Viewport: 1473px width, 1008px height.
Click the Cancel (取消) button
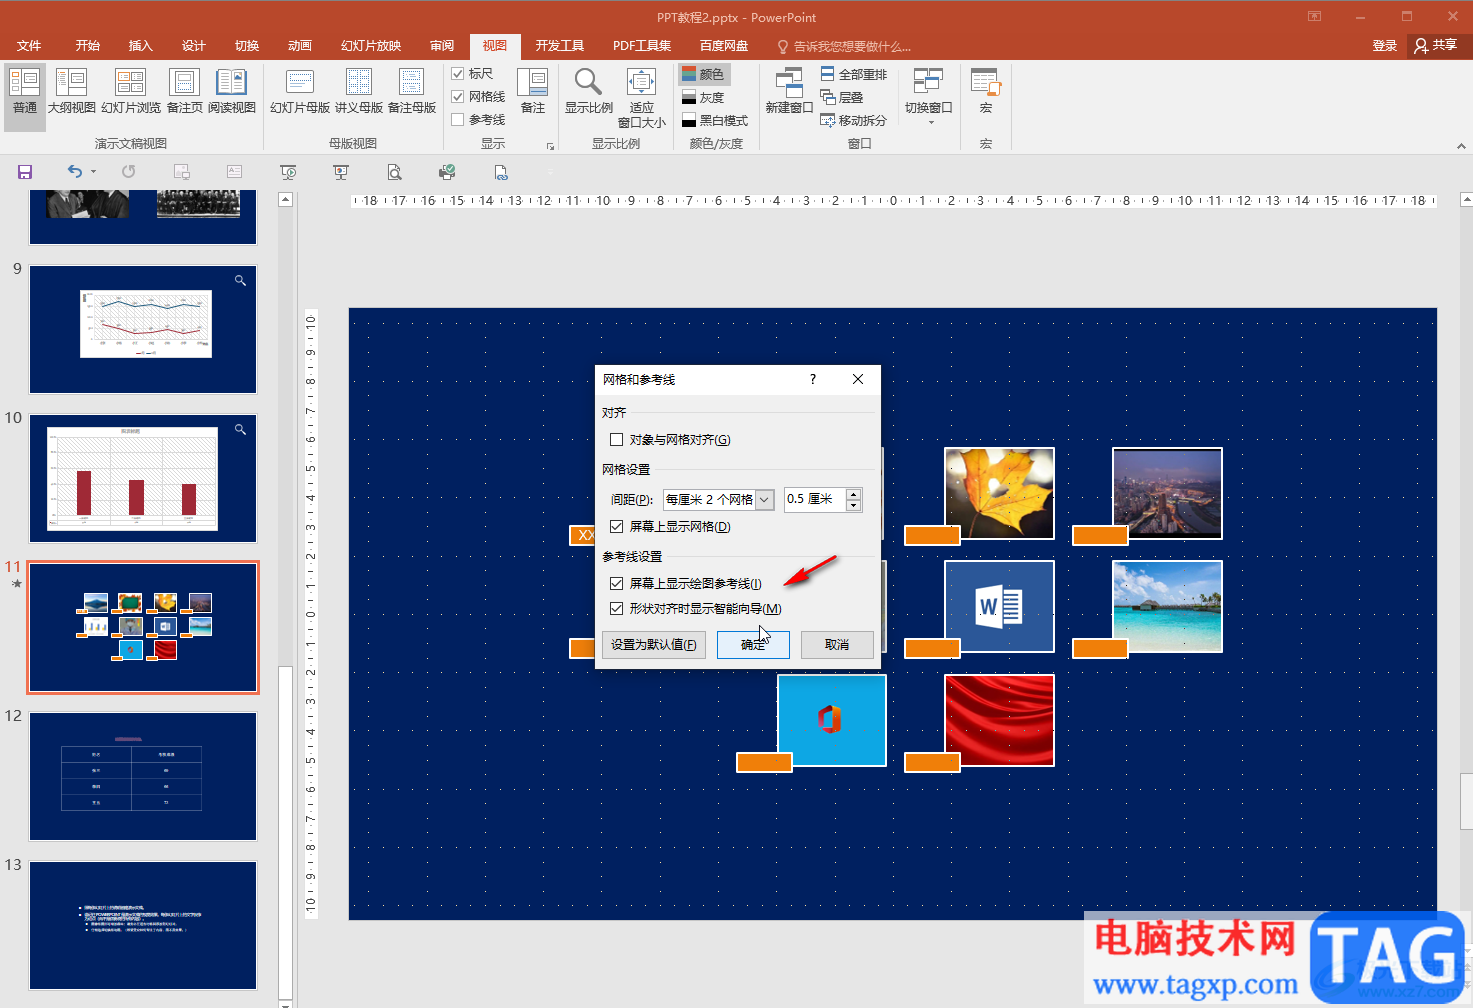click(x=837, y=645)
